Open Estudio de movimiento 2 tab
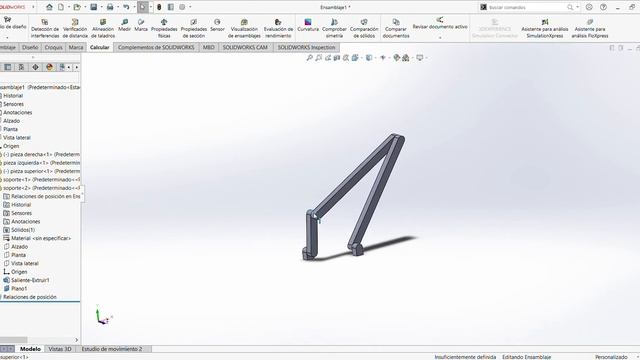Viewport: 640px width, 360px height. click(x=112, y=349)
